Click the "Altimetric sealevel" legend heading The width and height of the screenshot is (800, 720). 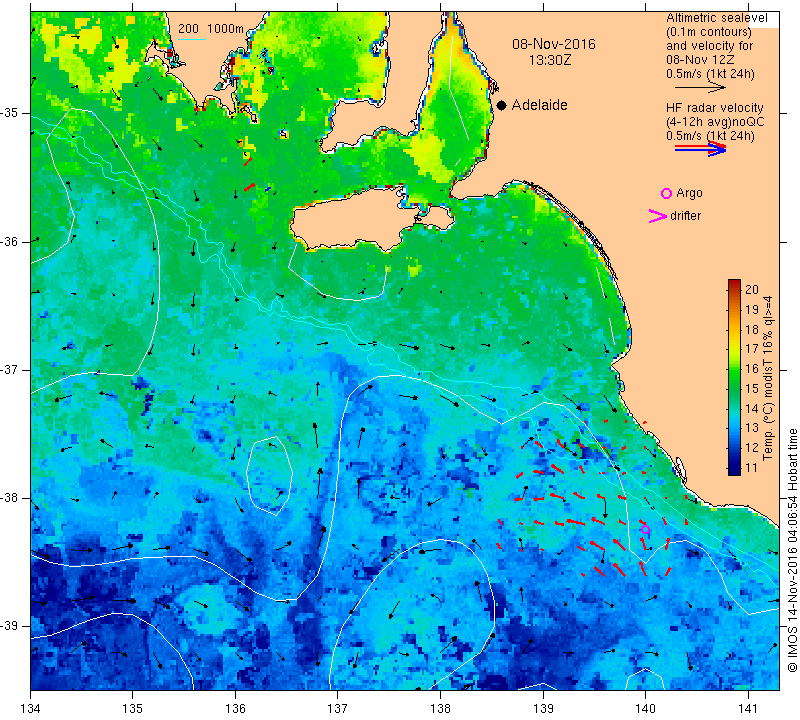point(716,18)
